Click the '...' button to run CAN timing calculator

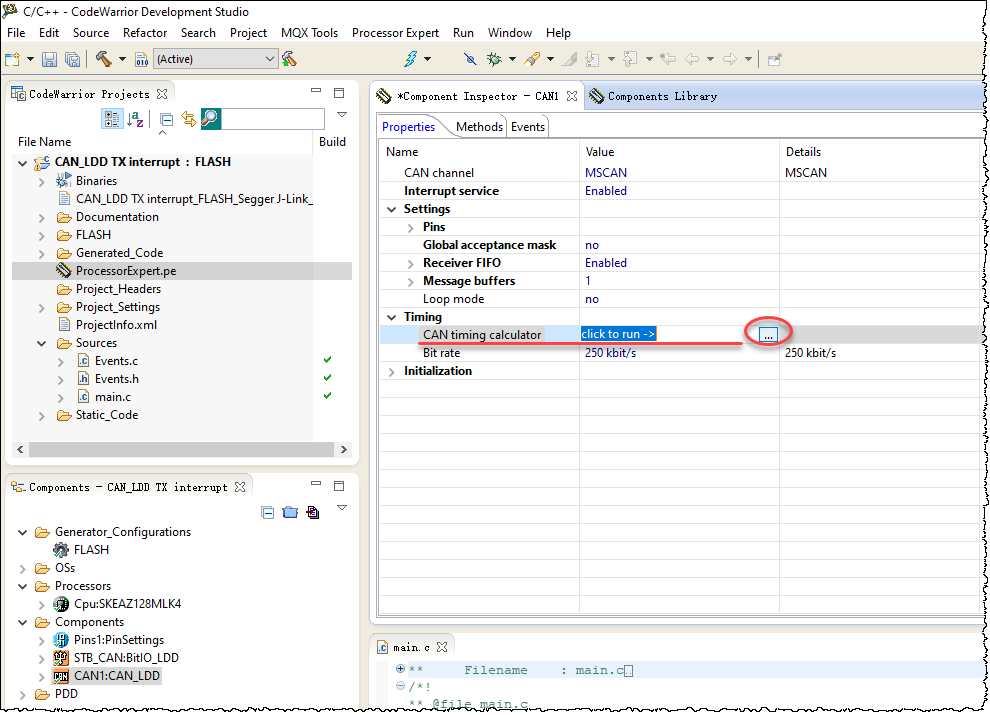click(x=768, y=335)
